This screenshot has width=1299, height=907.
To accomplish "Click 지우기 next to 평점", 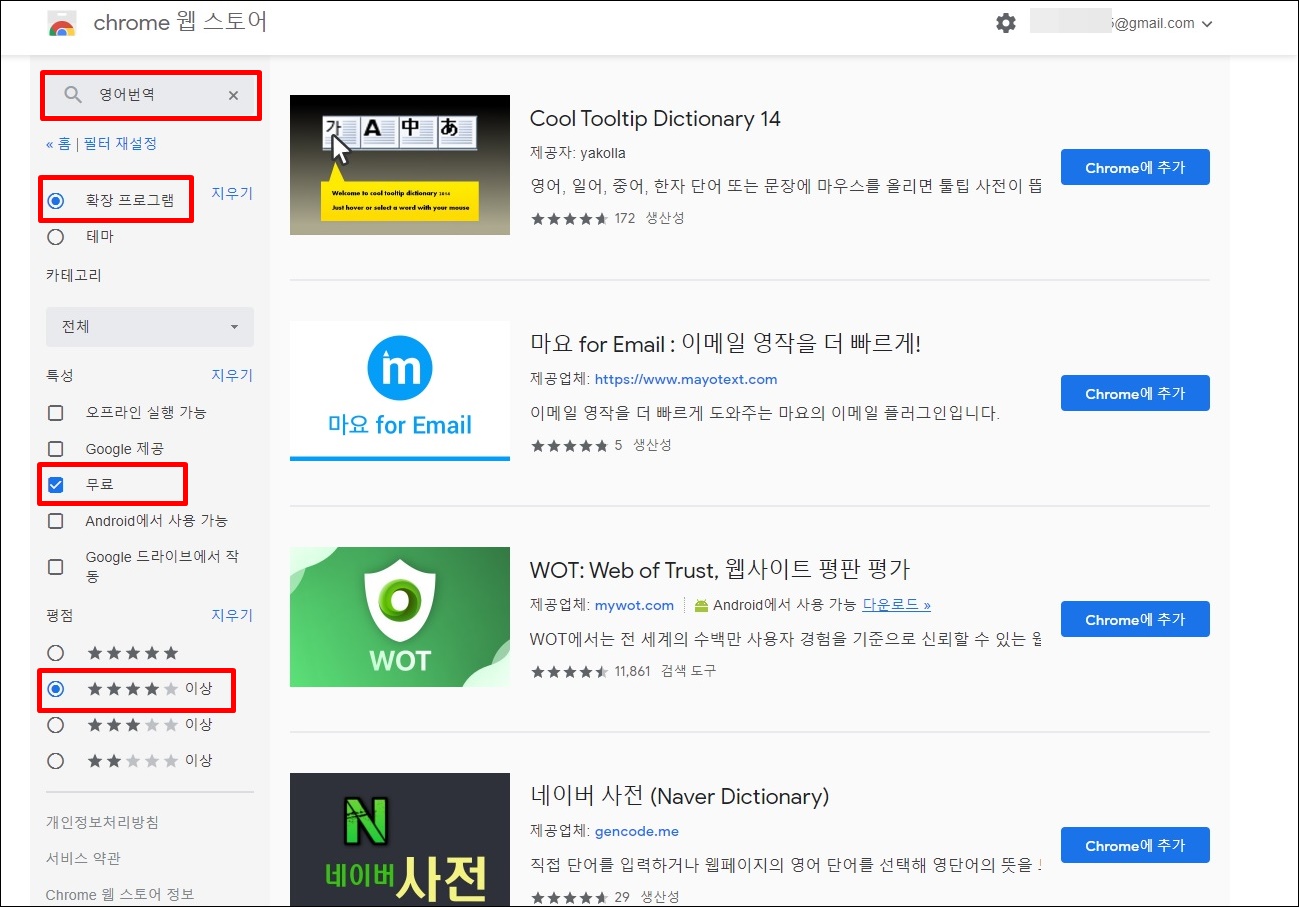I will coord(232,615).
